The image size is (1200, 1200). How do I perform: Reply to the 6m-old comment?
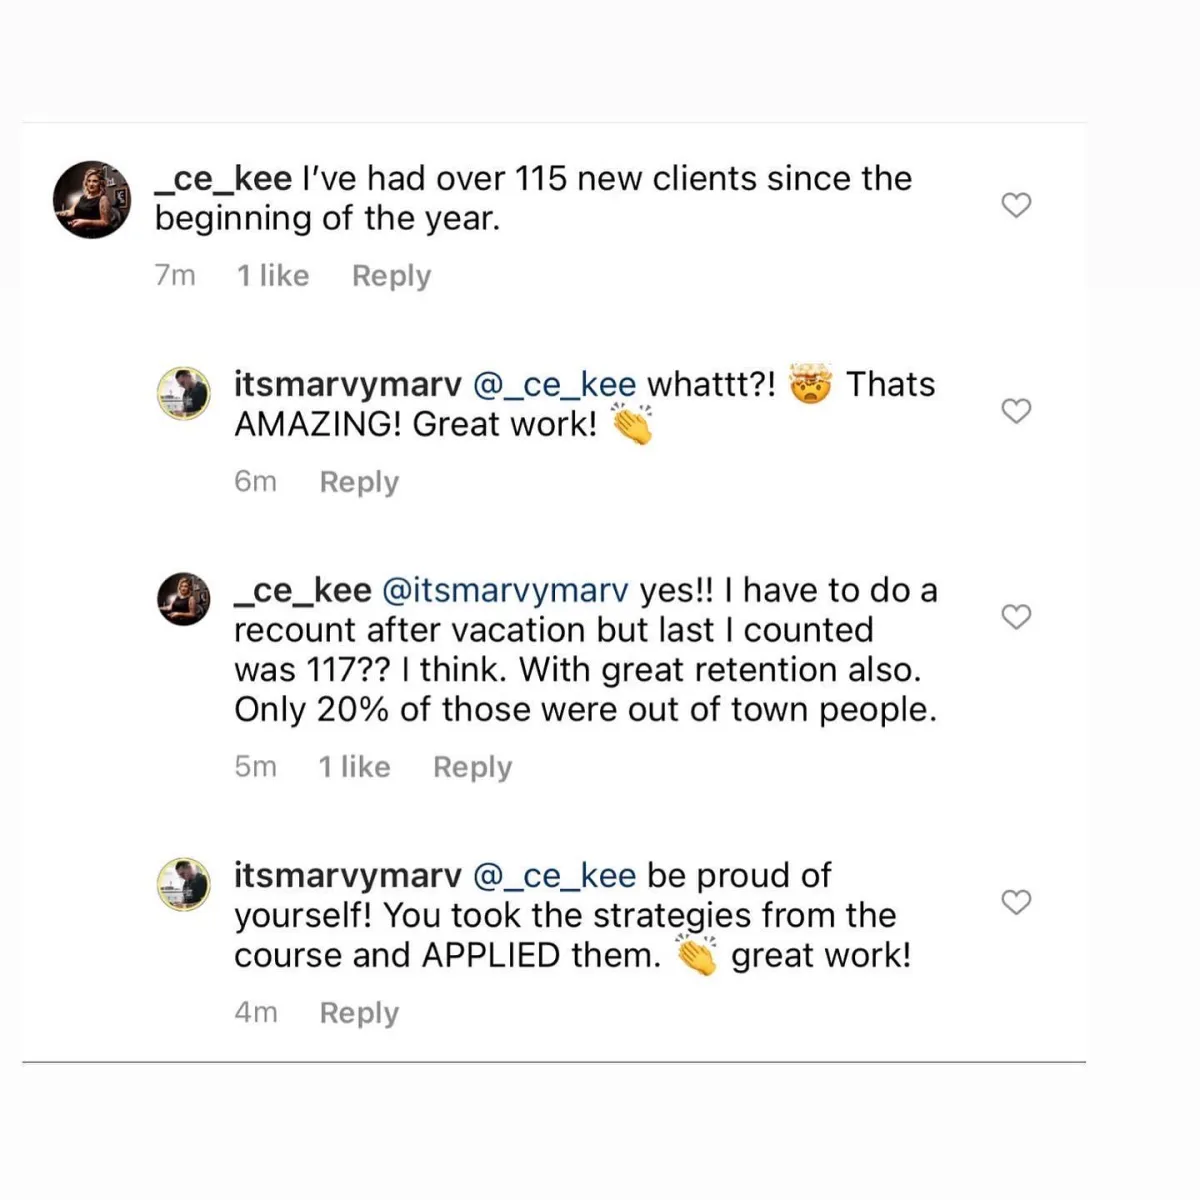coord(359,482)
